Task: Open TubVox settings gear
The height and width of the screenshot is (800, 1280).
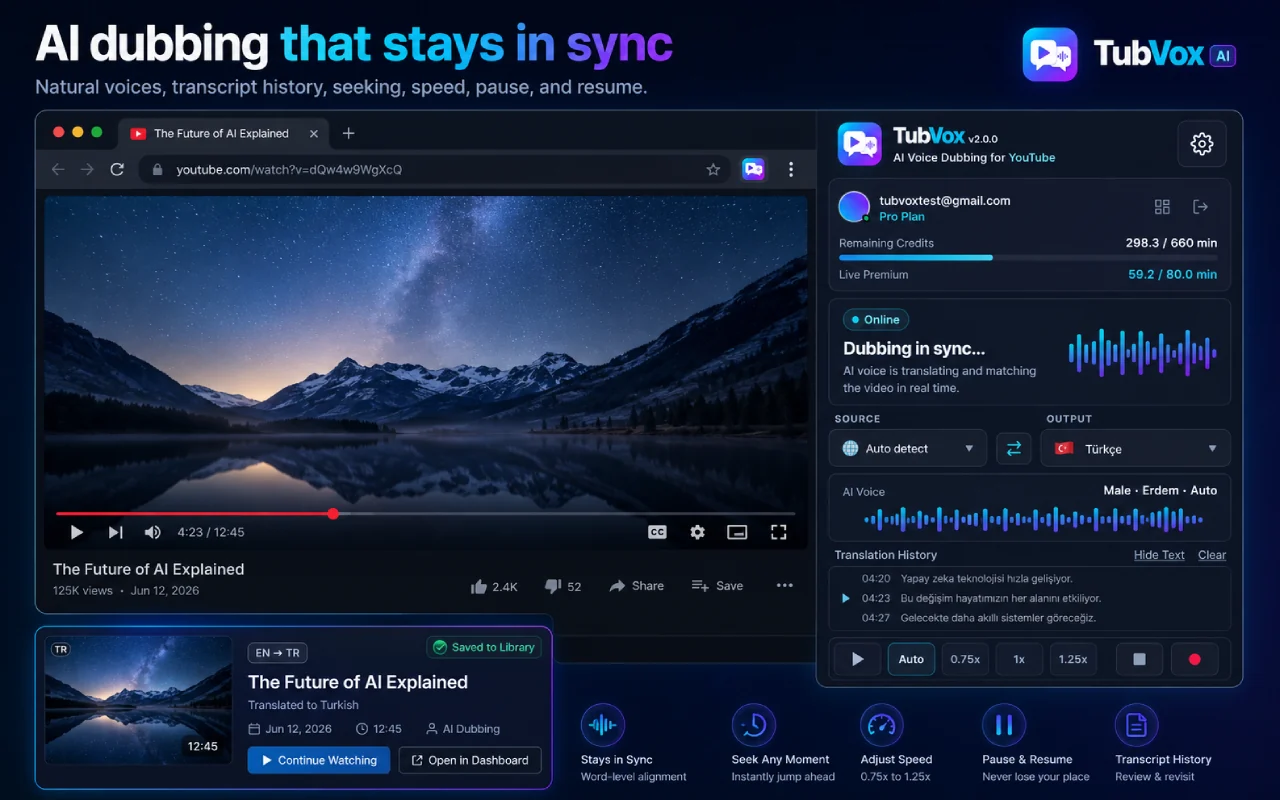Action: tap(1201, 144)
